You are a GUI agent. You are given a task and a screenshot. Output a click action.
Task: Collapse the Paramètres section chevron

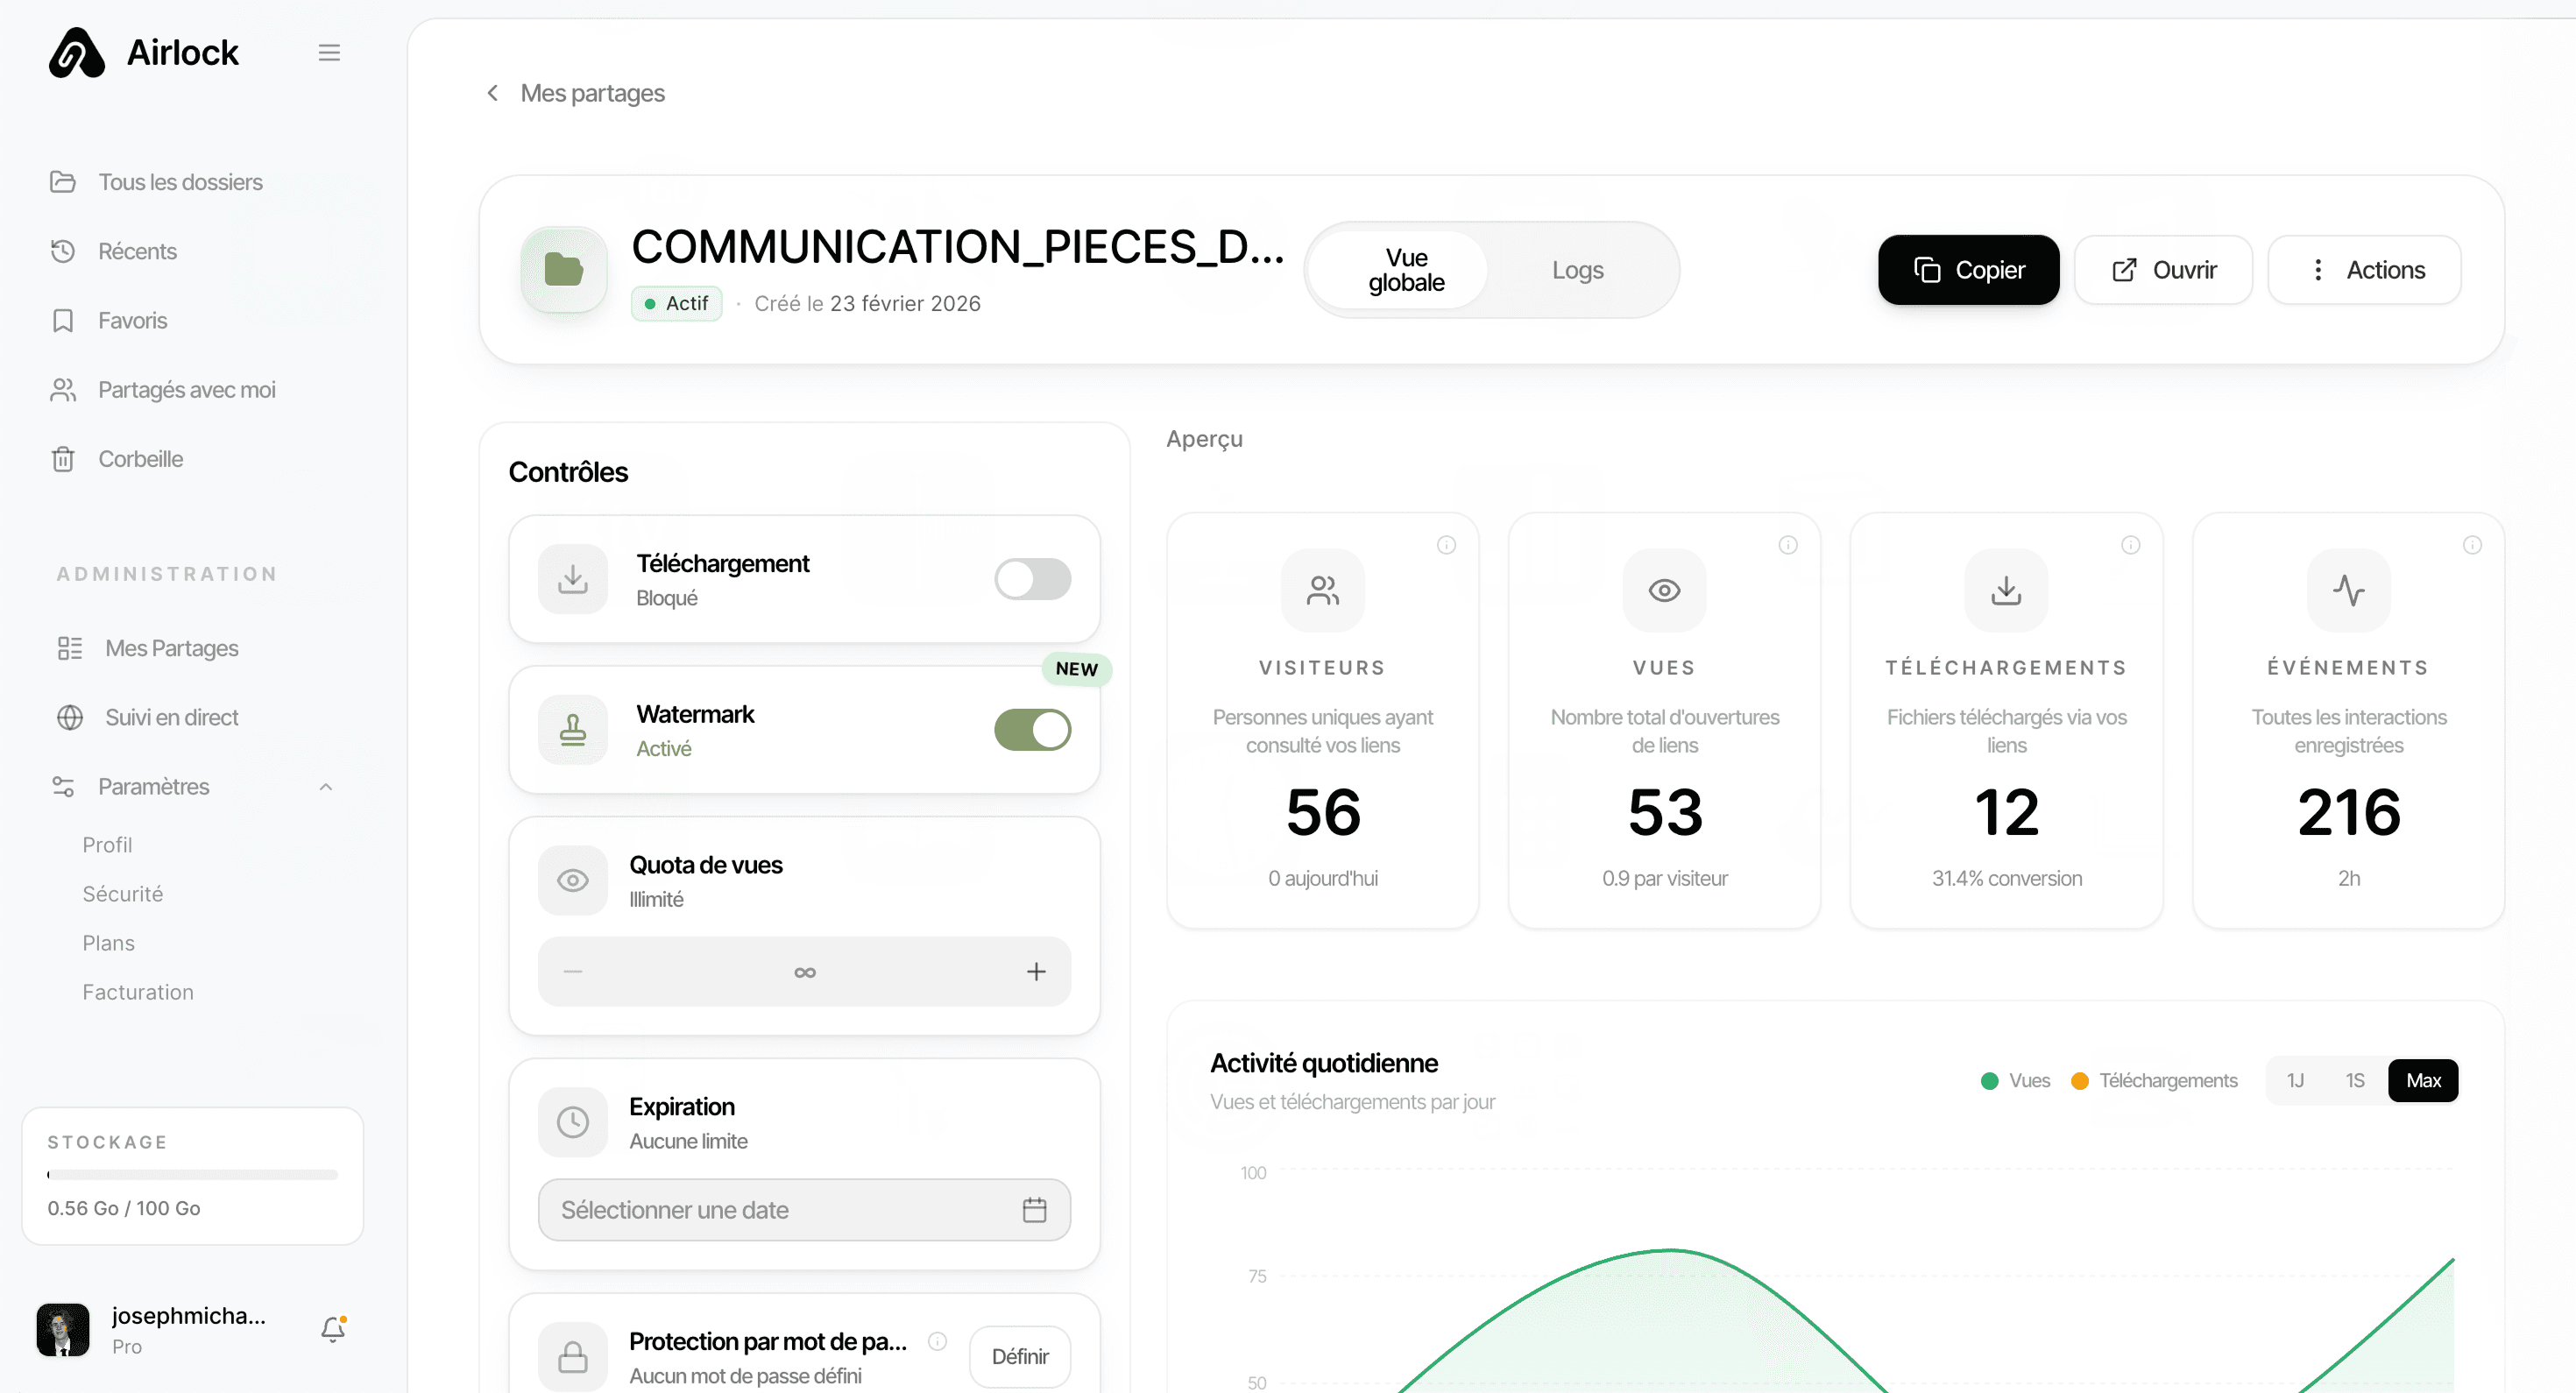326,787
